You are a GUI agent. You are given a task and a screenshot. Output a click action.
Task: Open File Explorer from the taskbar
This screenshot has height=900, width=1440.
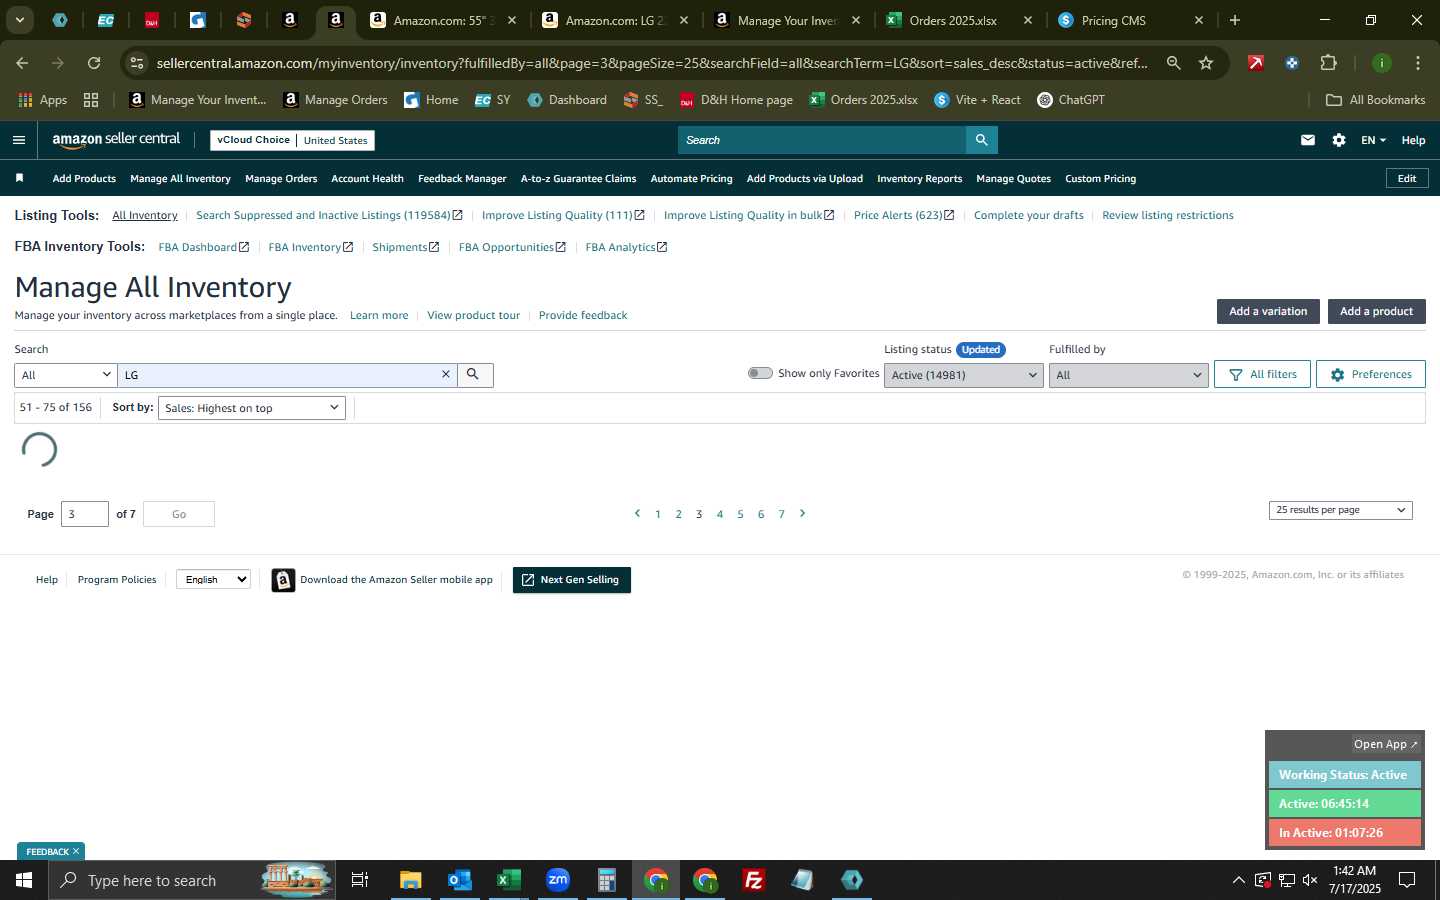coord(410,880)
